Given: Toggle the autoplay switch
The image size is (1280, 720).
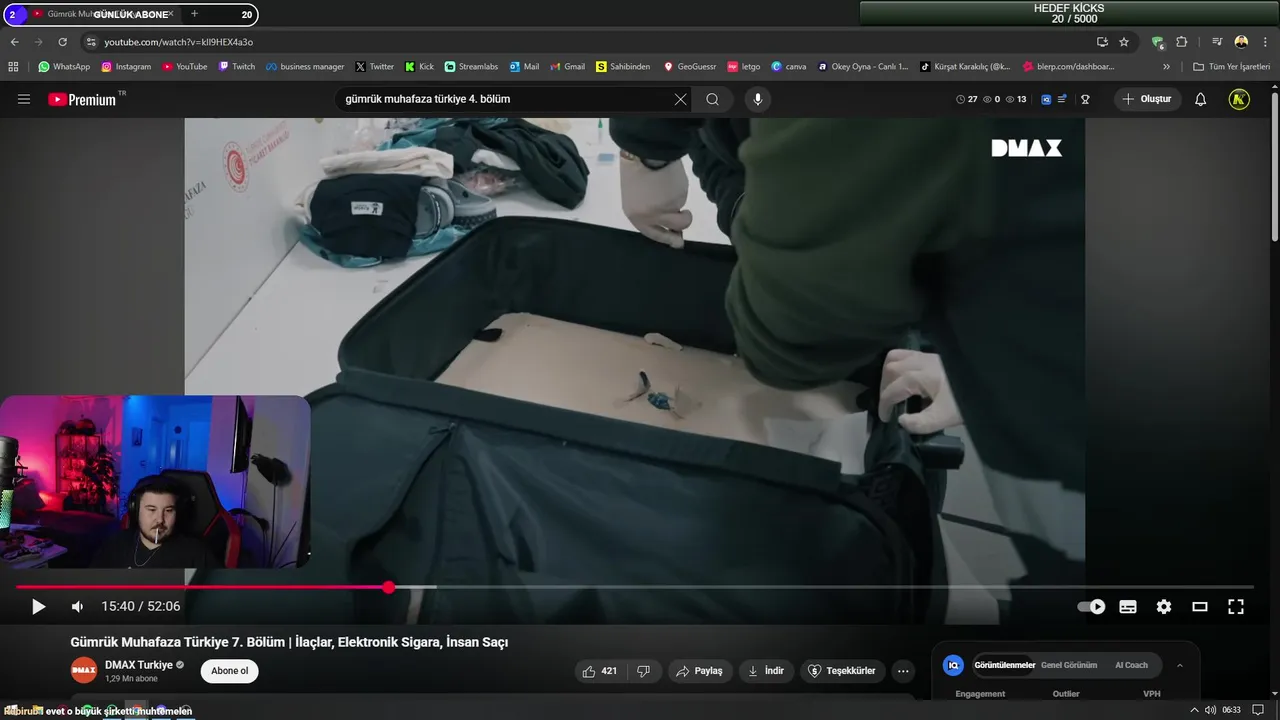Looking at the screenshot, I should [1091, 606].
